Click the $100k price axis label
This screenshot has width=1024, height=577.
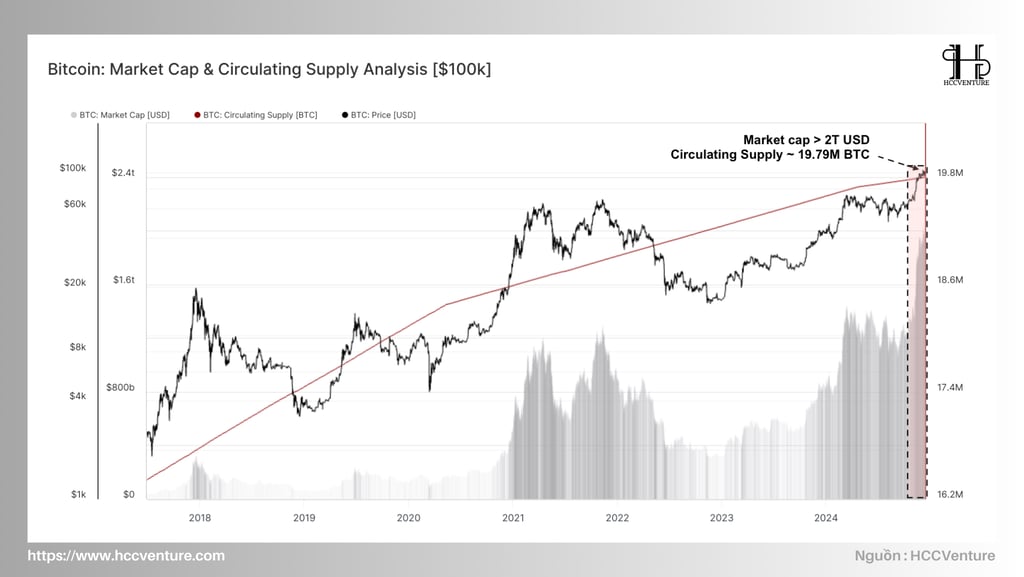coord(72,168)
